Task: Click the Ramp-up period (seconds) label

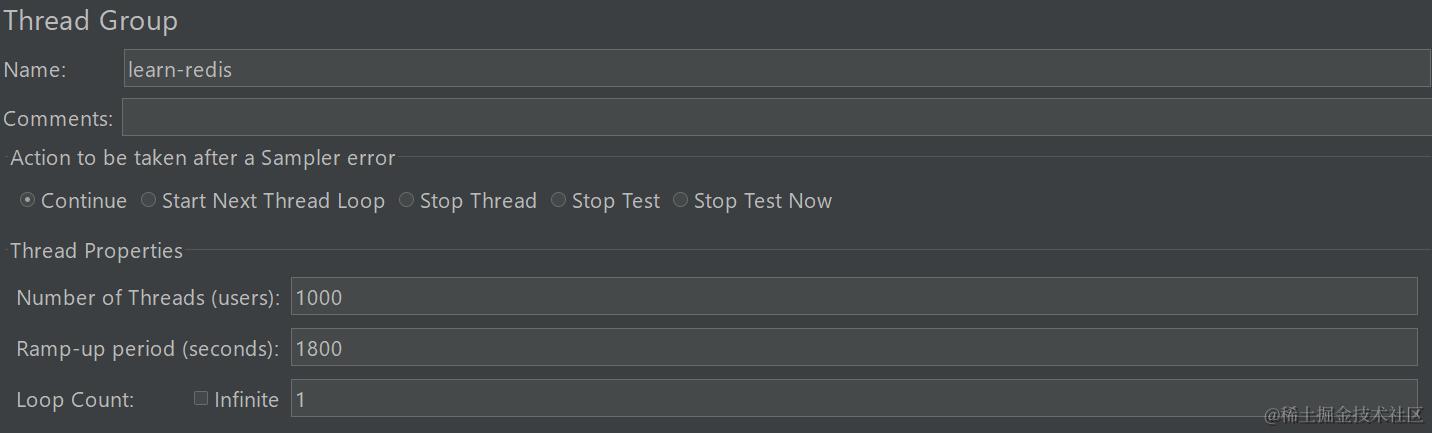Action: 148,349
